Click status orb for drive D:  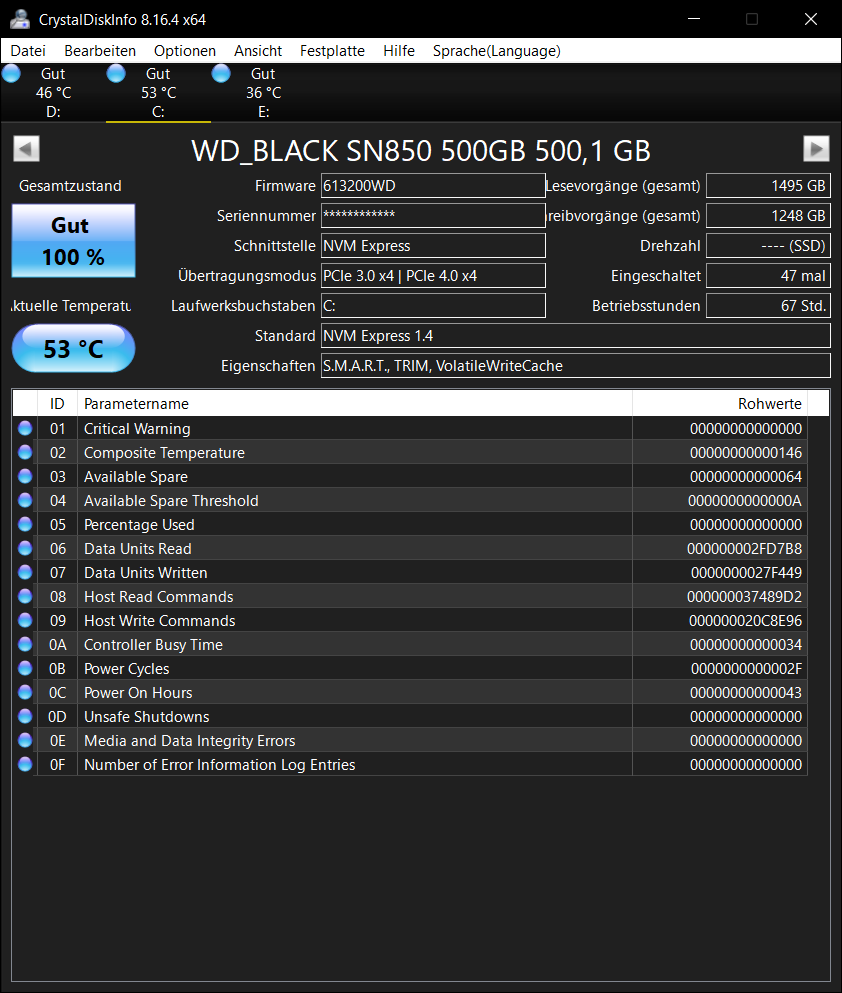coord(11,73)
